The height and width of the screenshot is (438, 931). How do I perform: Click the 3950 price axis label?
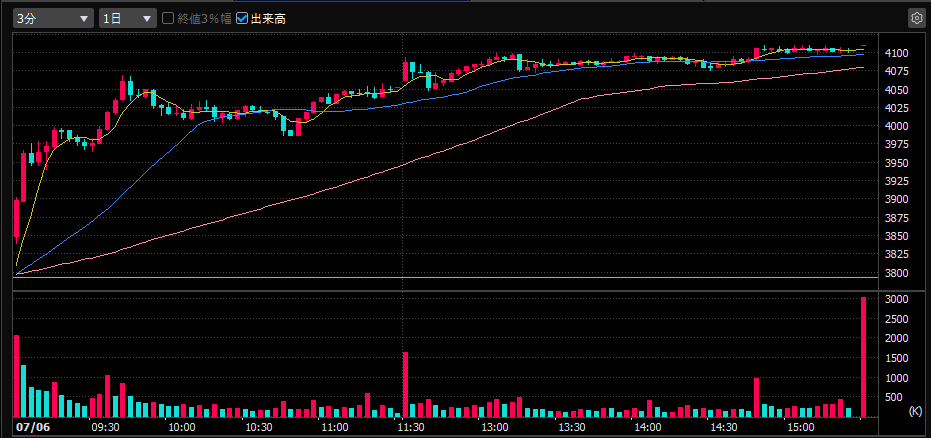coord(896,163)
